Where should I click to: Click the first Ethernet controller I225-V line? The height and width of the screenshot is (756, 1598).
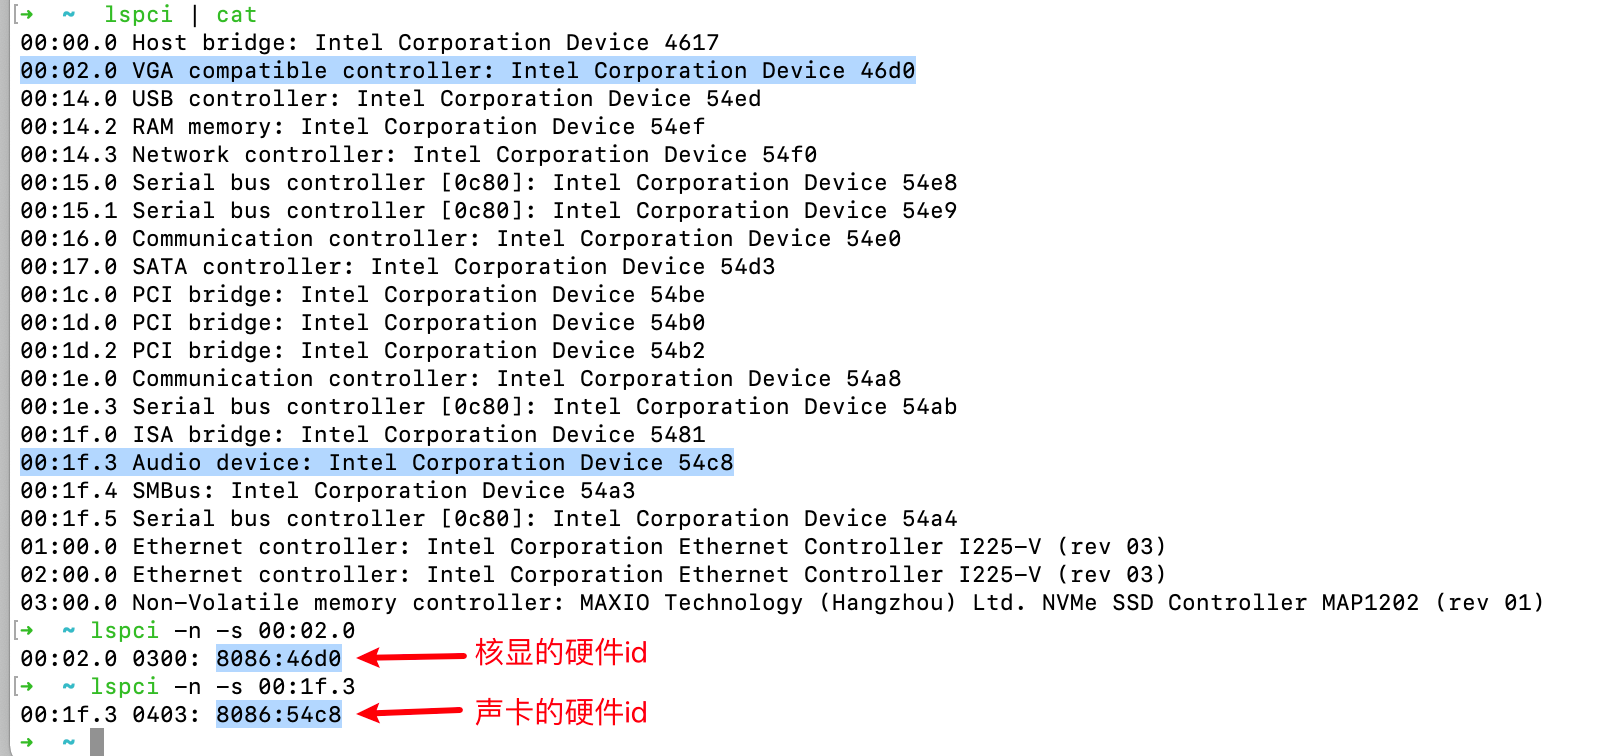click(x=592, y=547)
